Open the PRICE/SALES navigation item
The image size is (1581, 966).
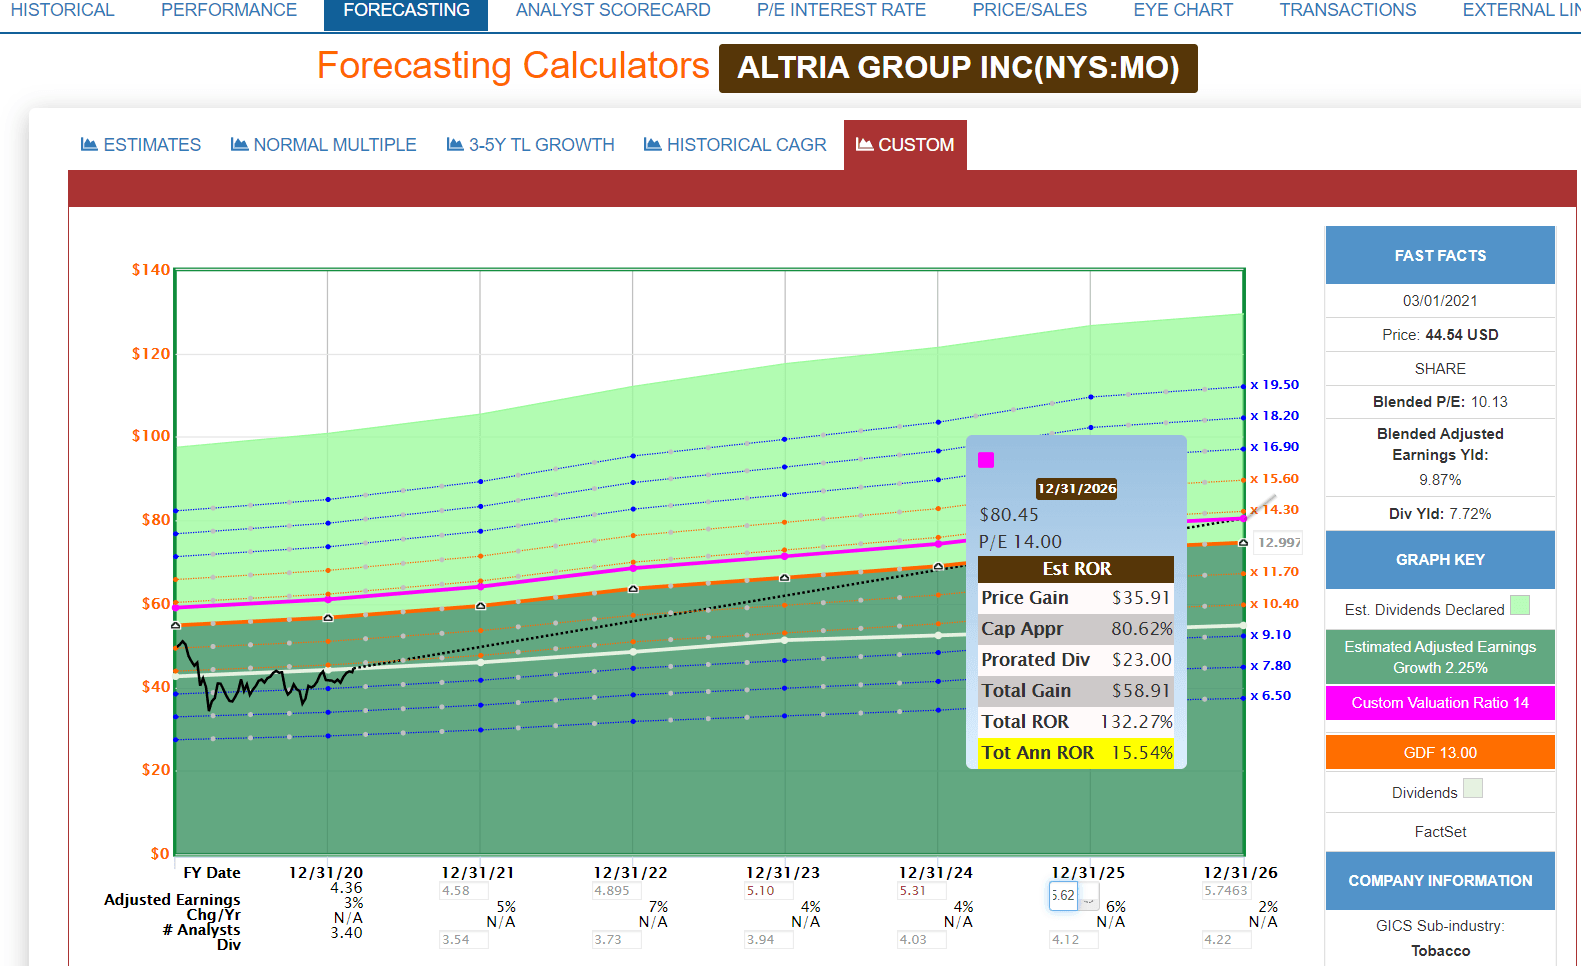[x=1029, y=10]
